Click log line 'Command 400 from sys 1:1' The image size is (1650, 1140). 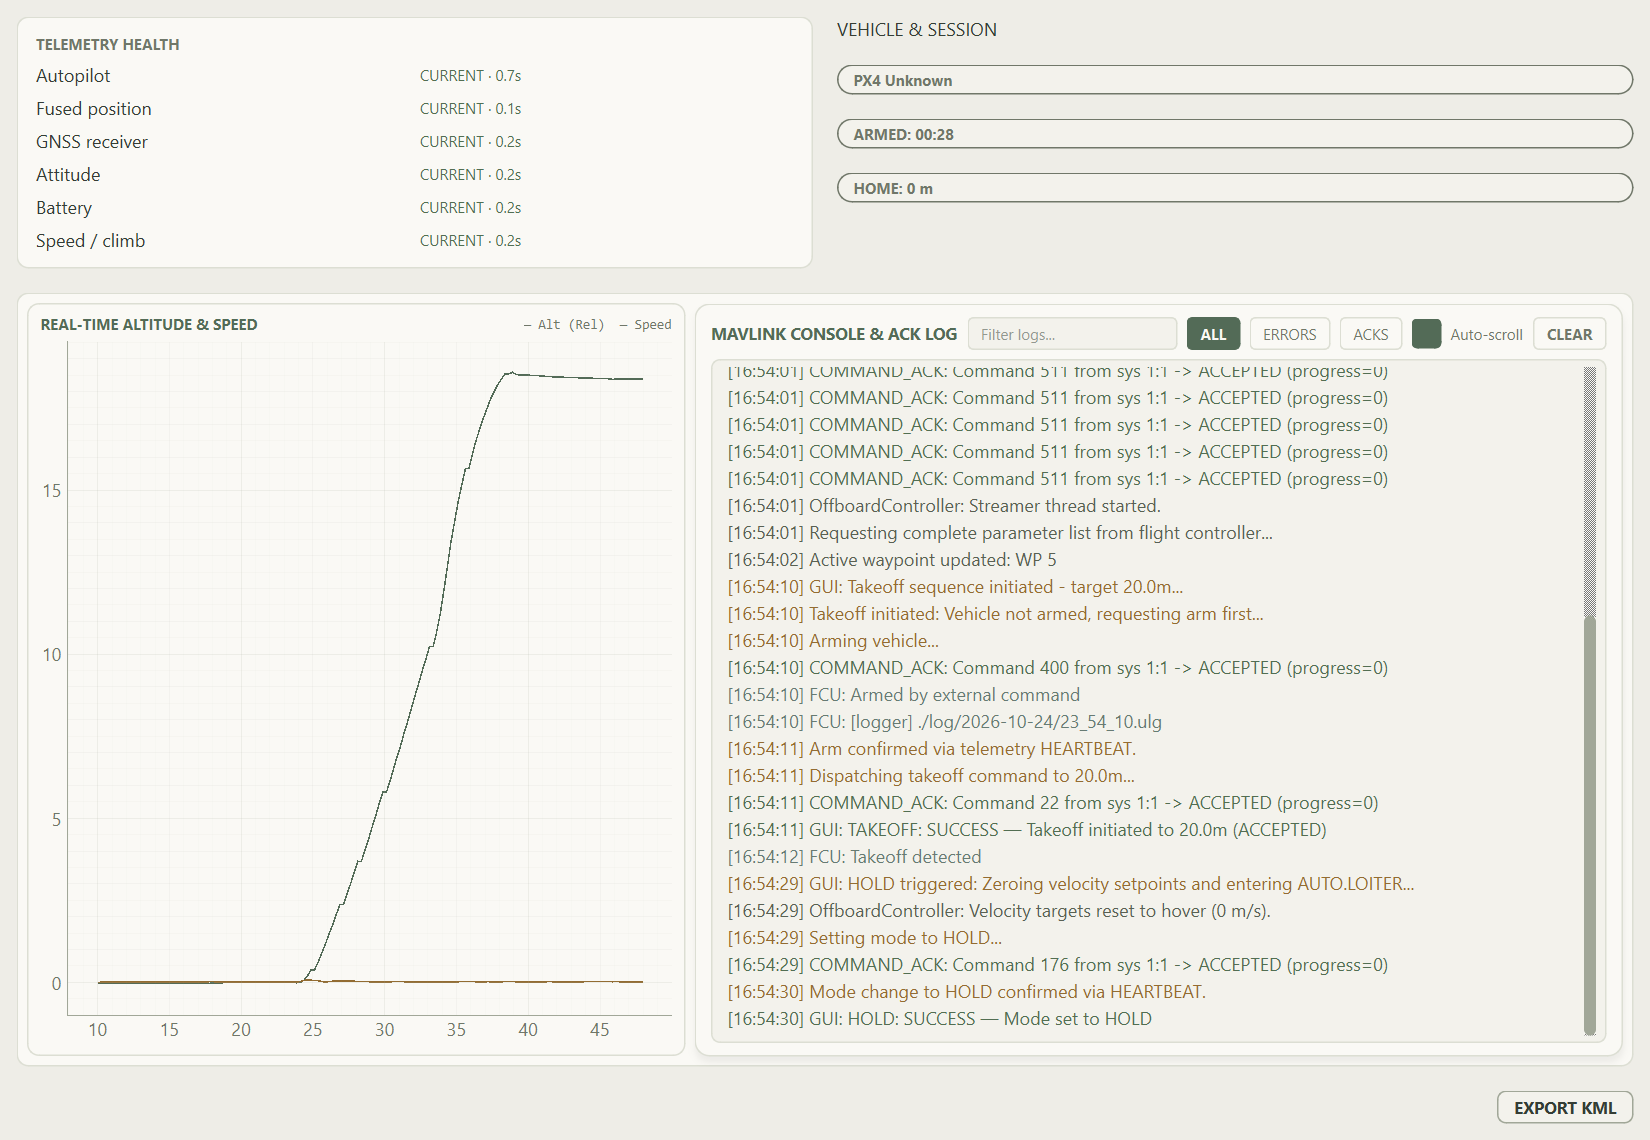(1058, 668)
